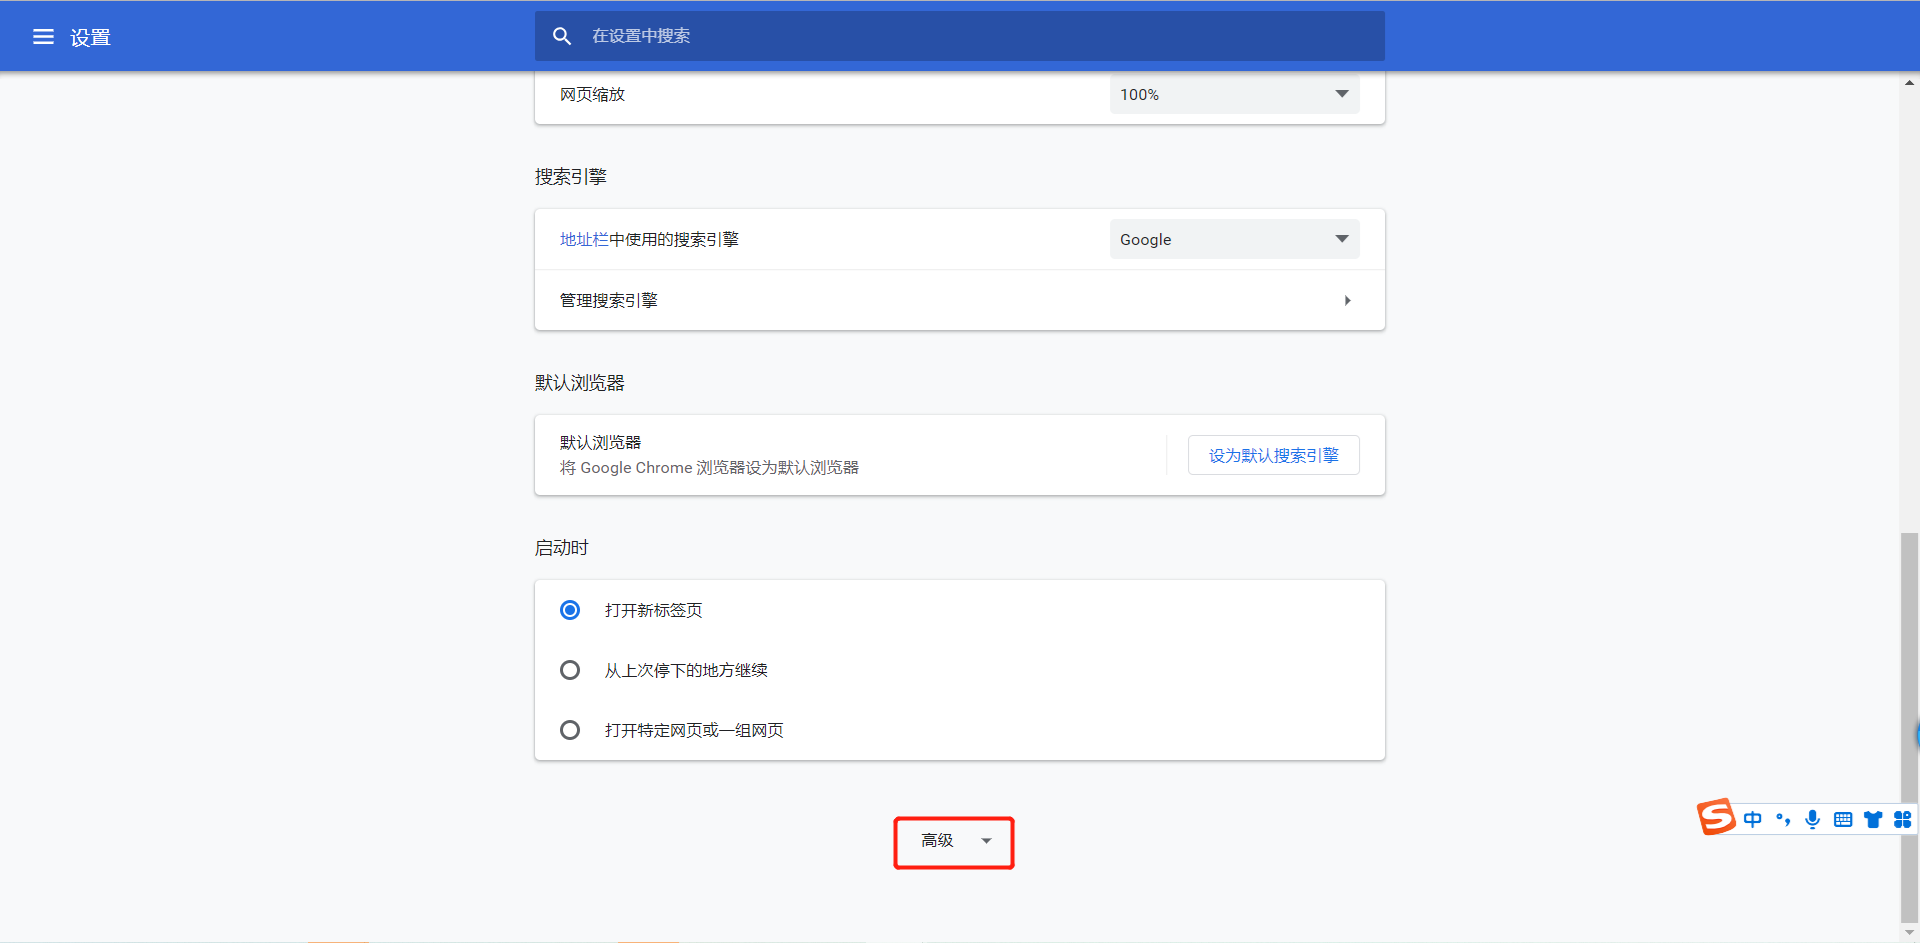Click the Sogou microphone voice input icon

coord(1812,820)
